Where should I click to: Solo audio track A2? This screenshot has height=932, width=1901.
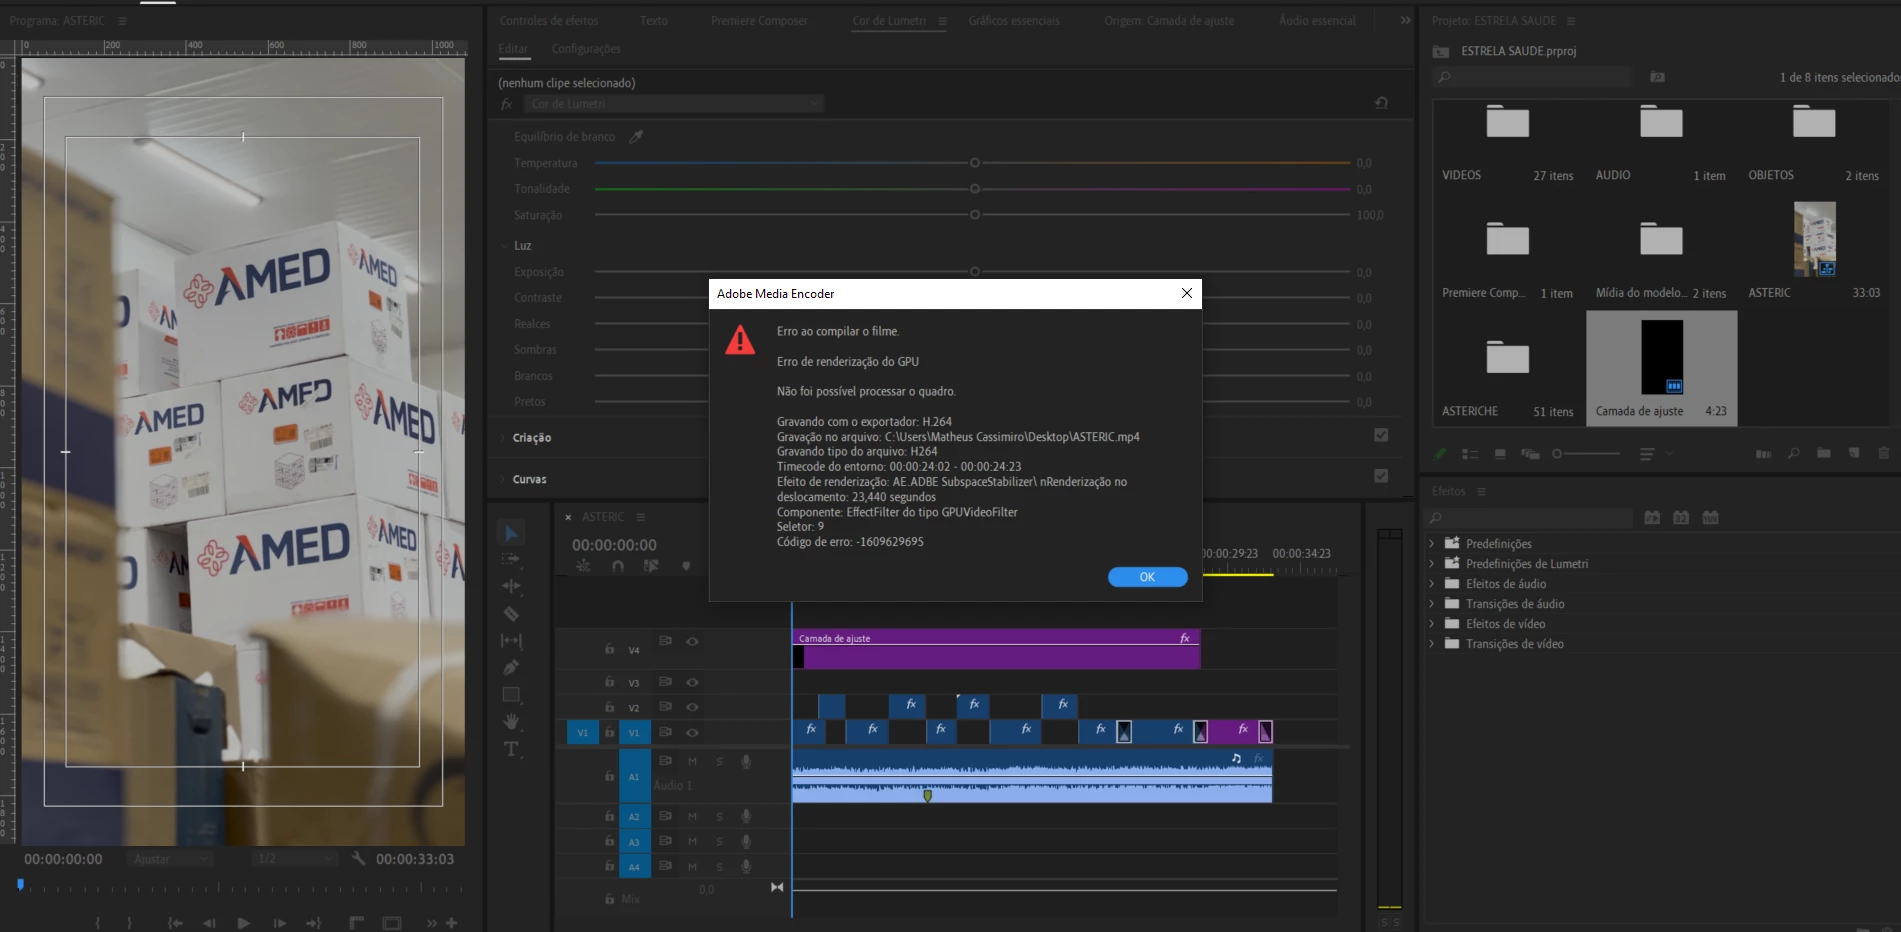[x=719, y=817]
